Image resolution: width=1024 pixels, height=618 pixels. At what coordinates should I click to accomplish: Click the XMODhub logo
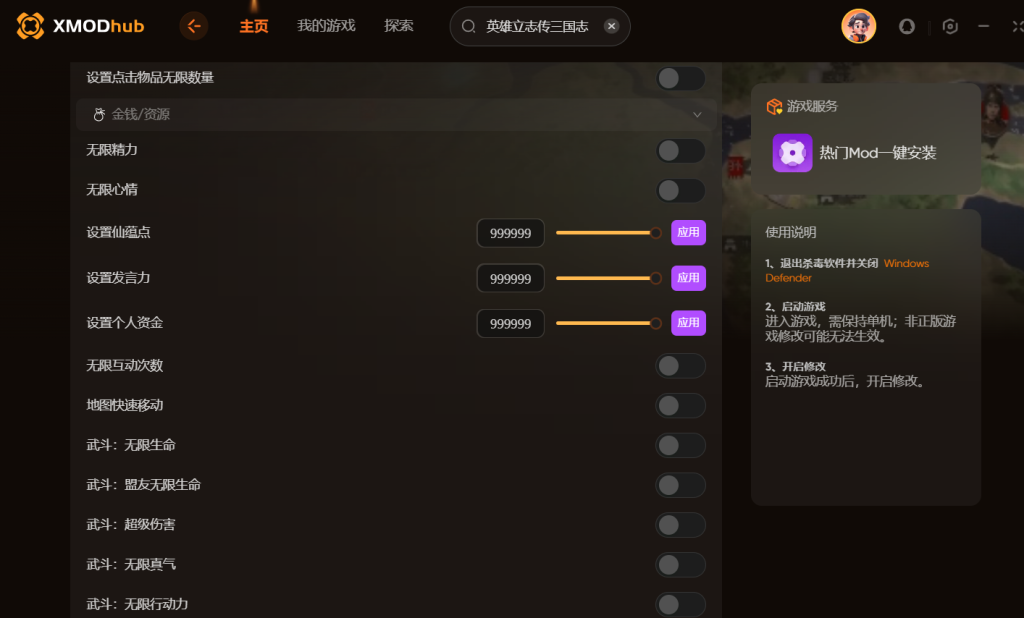click(x=80, y=26)
